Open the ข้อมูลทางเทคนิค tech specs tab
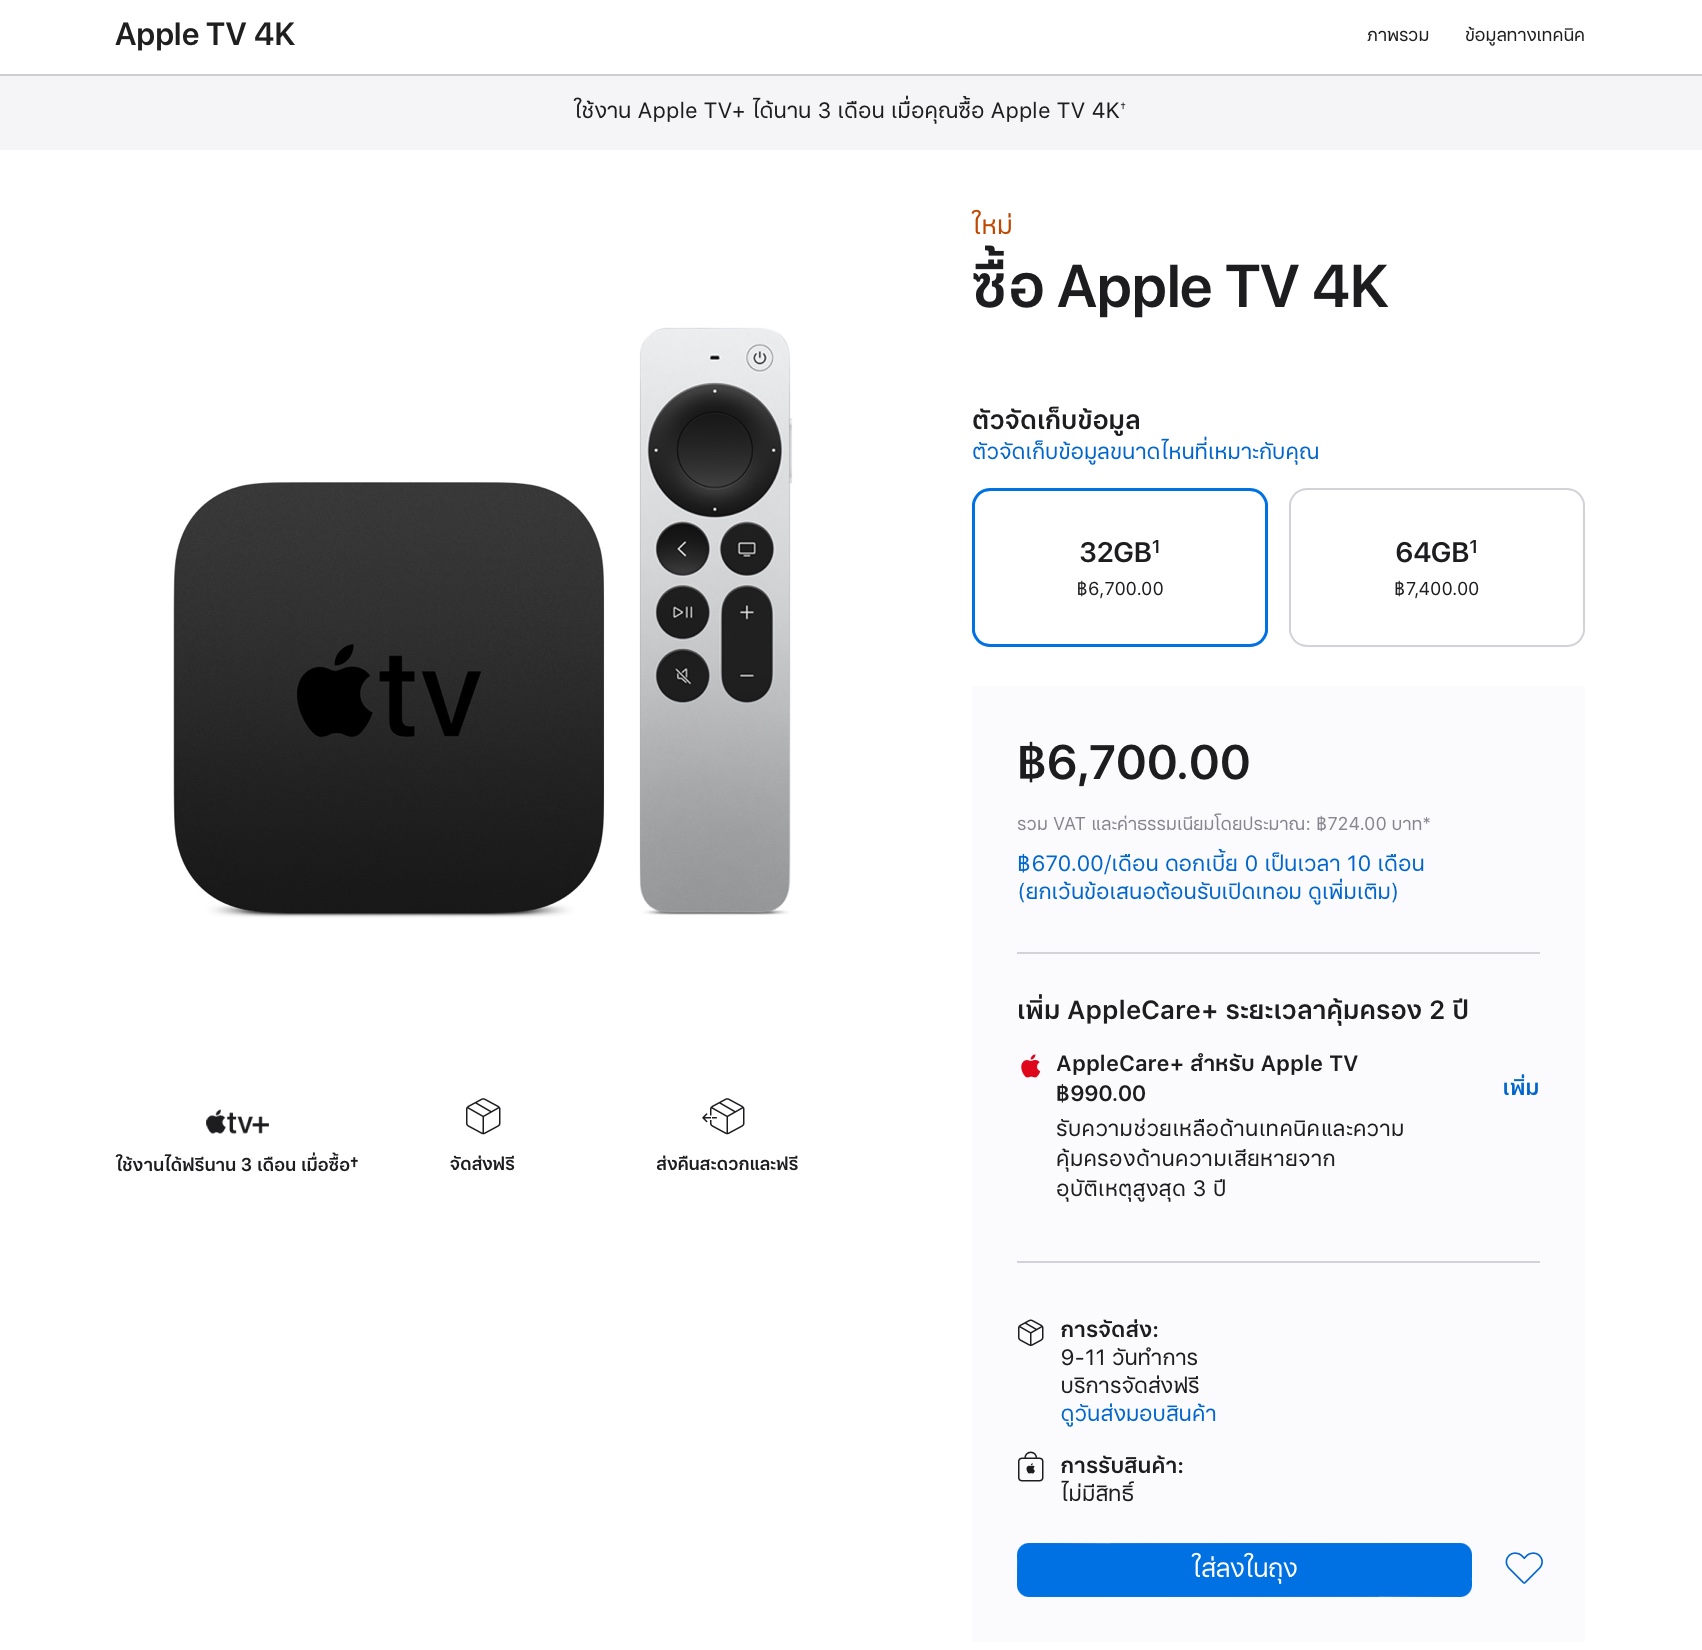Screen dimensions: 1702x1650 pos(1524,35)
